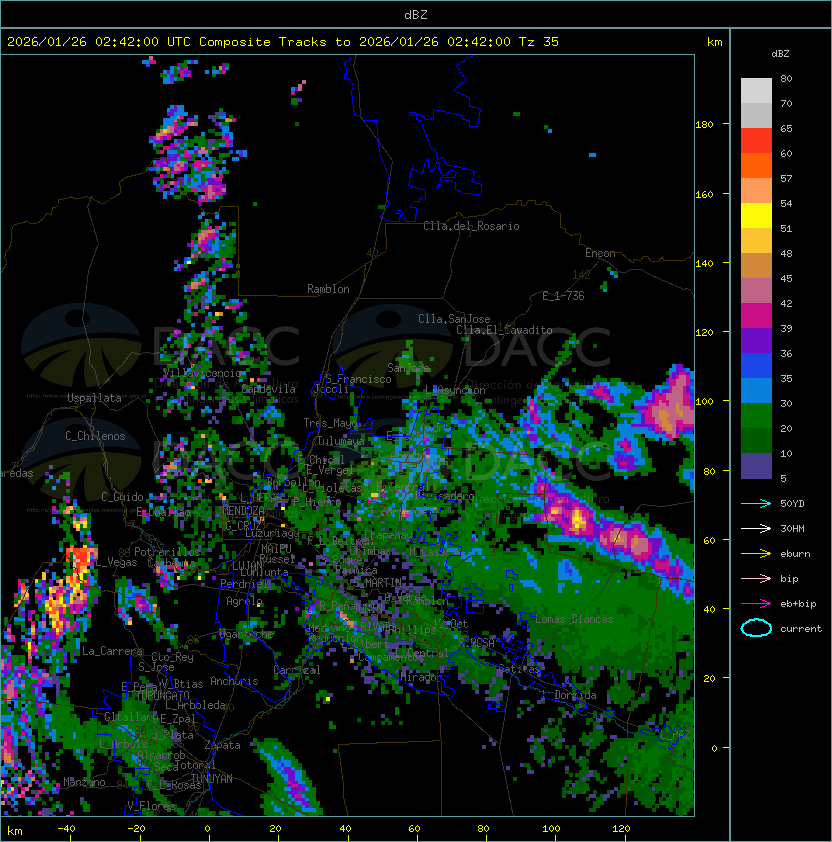Viewport: 832px width, 842px height.
Task: Click the 'C_Chilenos' map label
Action: pos(95,436)
